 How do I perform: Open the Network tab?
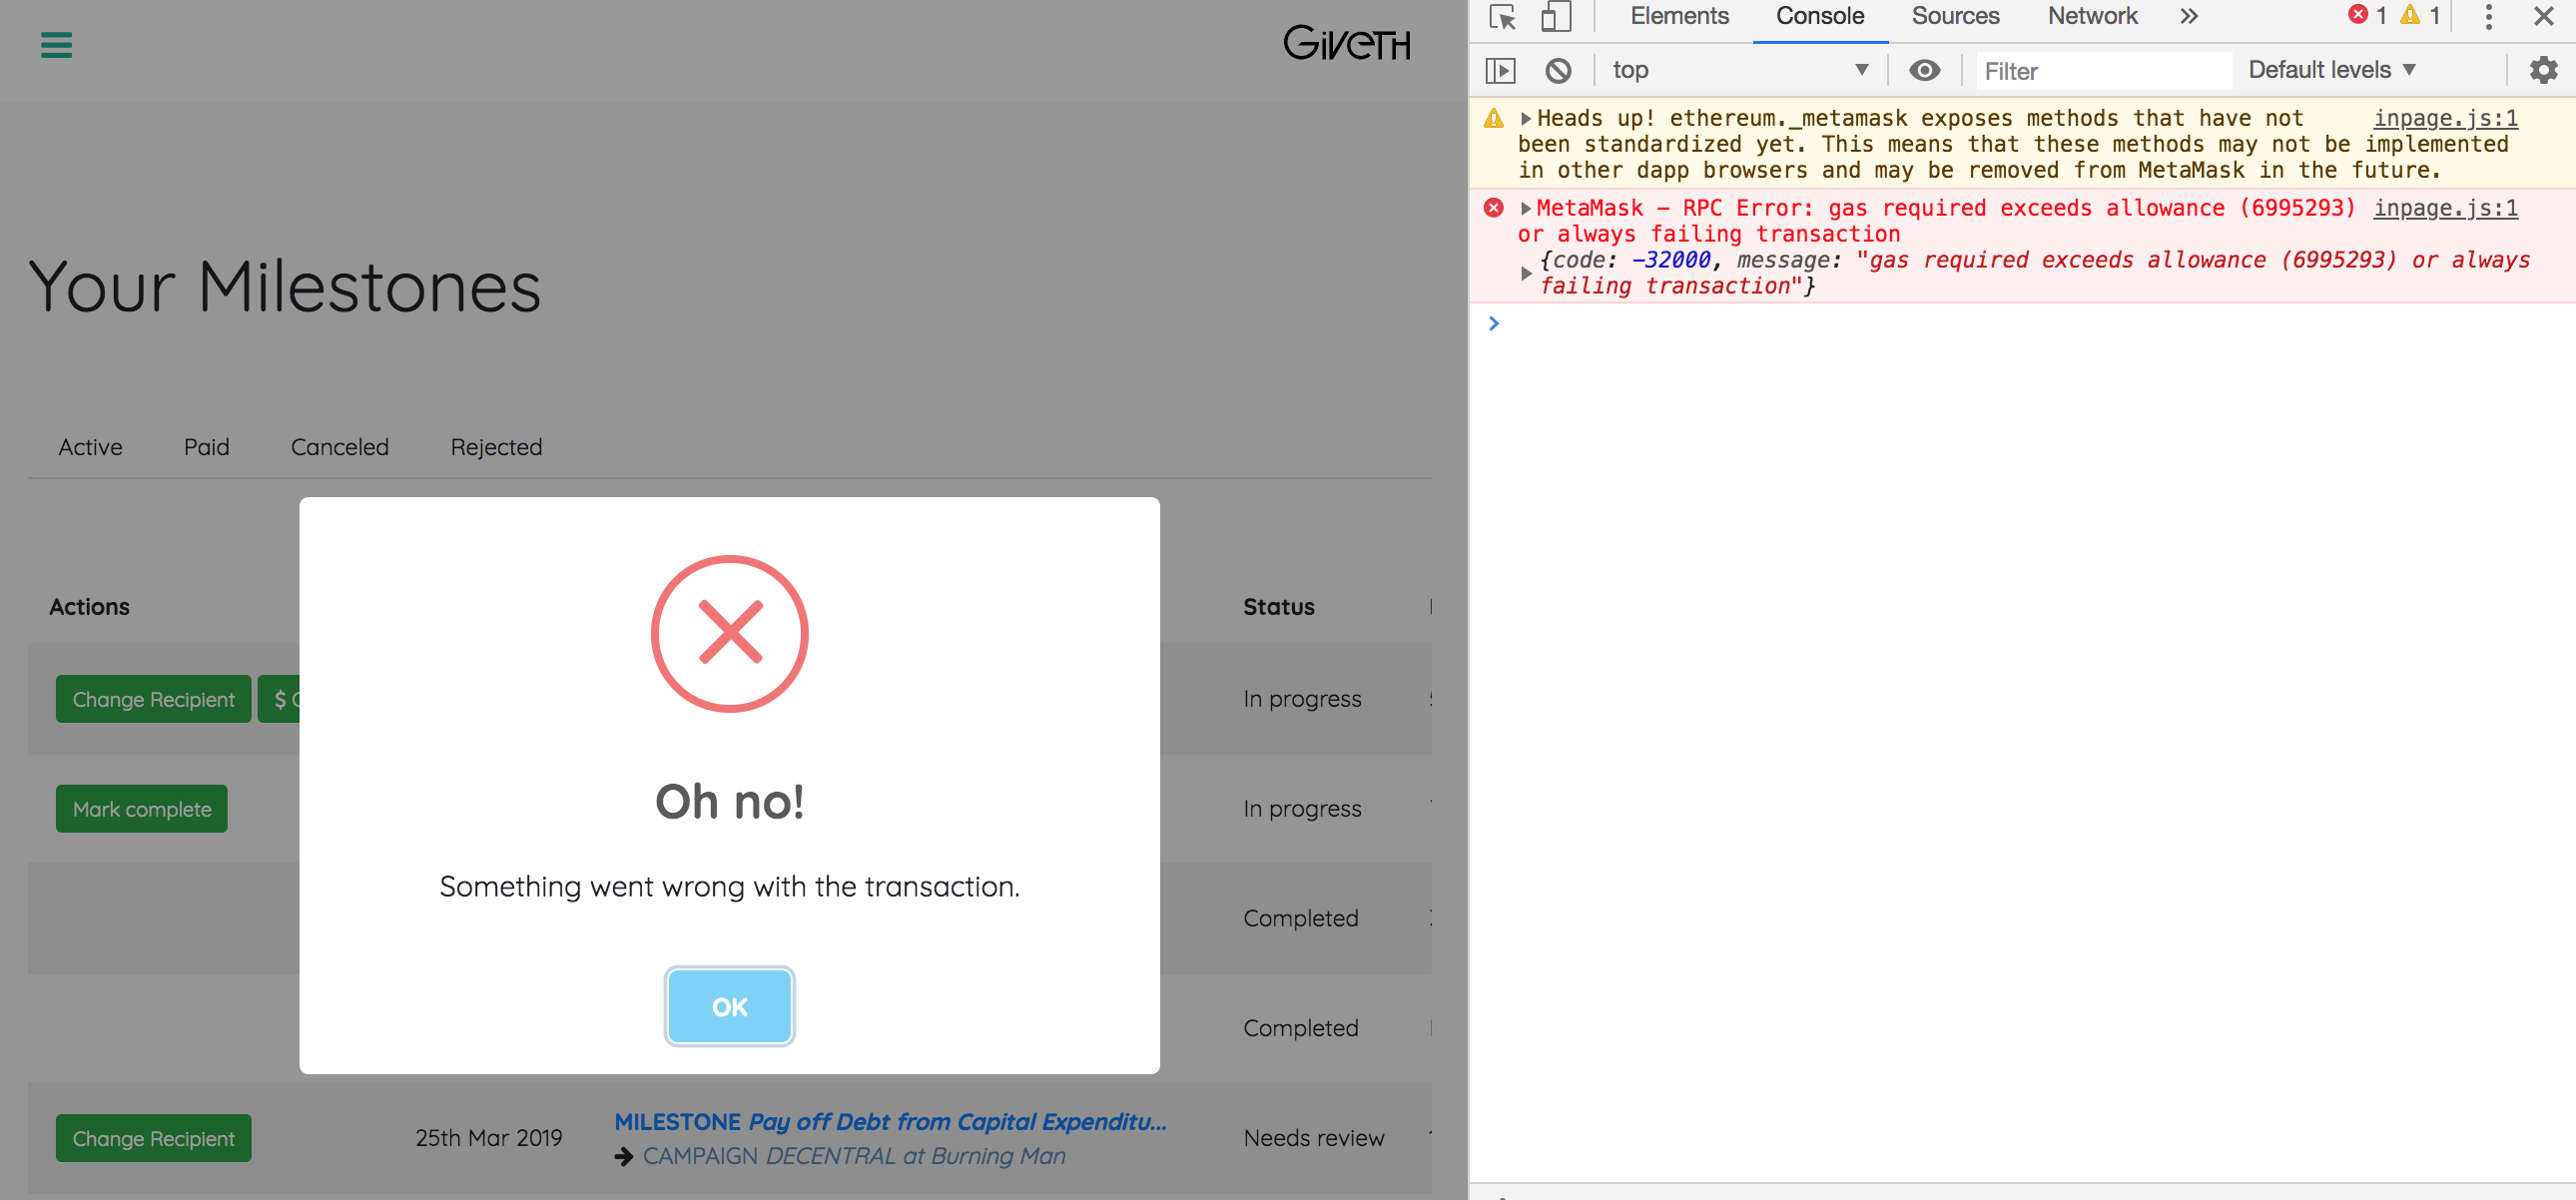[x=2092, y=16]
